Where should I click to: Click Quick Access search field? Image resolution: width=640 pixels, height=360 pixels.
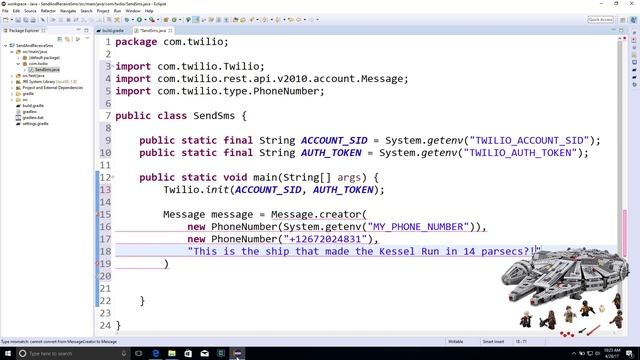[x=600, y=20]
